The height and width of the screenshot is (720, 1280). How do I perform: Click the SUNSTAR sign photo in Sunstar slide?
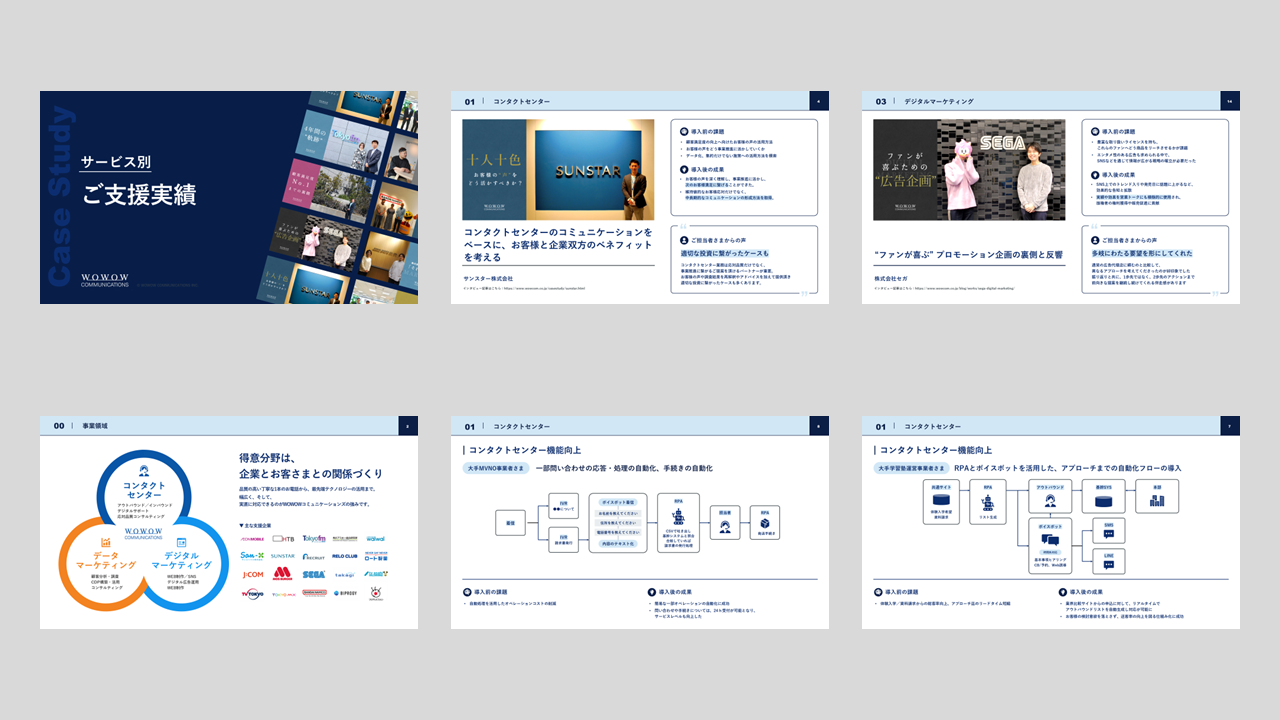(558, 170)
